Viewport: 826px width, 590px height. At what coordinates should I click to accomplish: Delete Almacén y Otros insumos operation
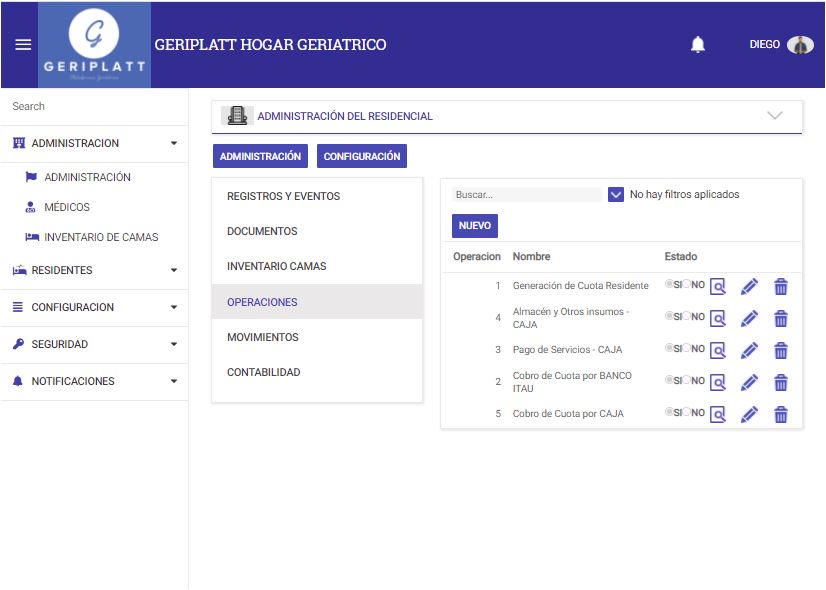tap(781, 319)
